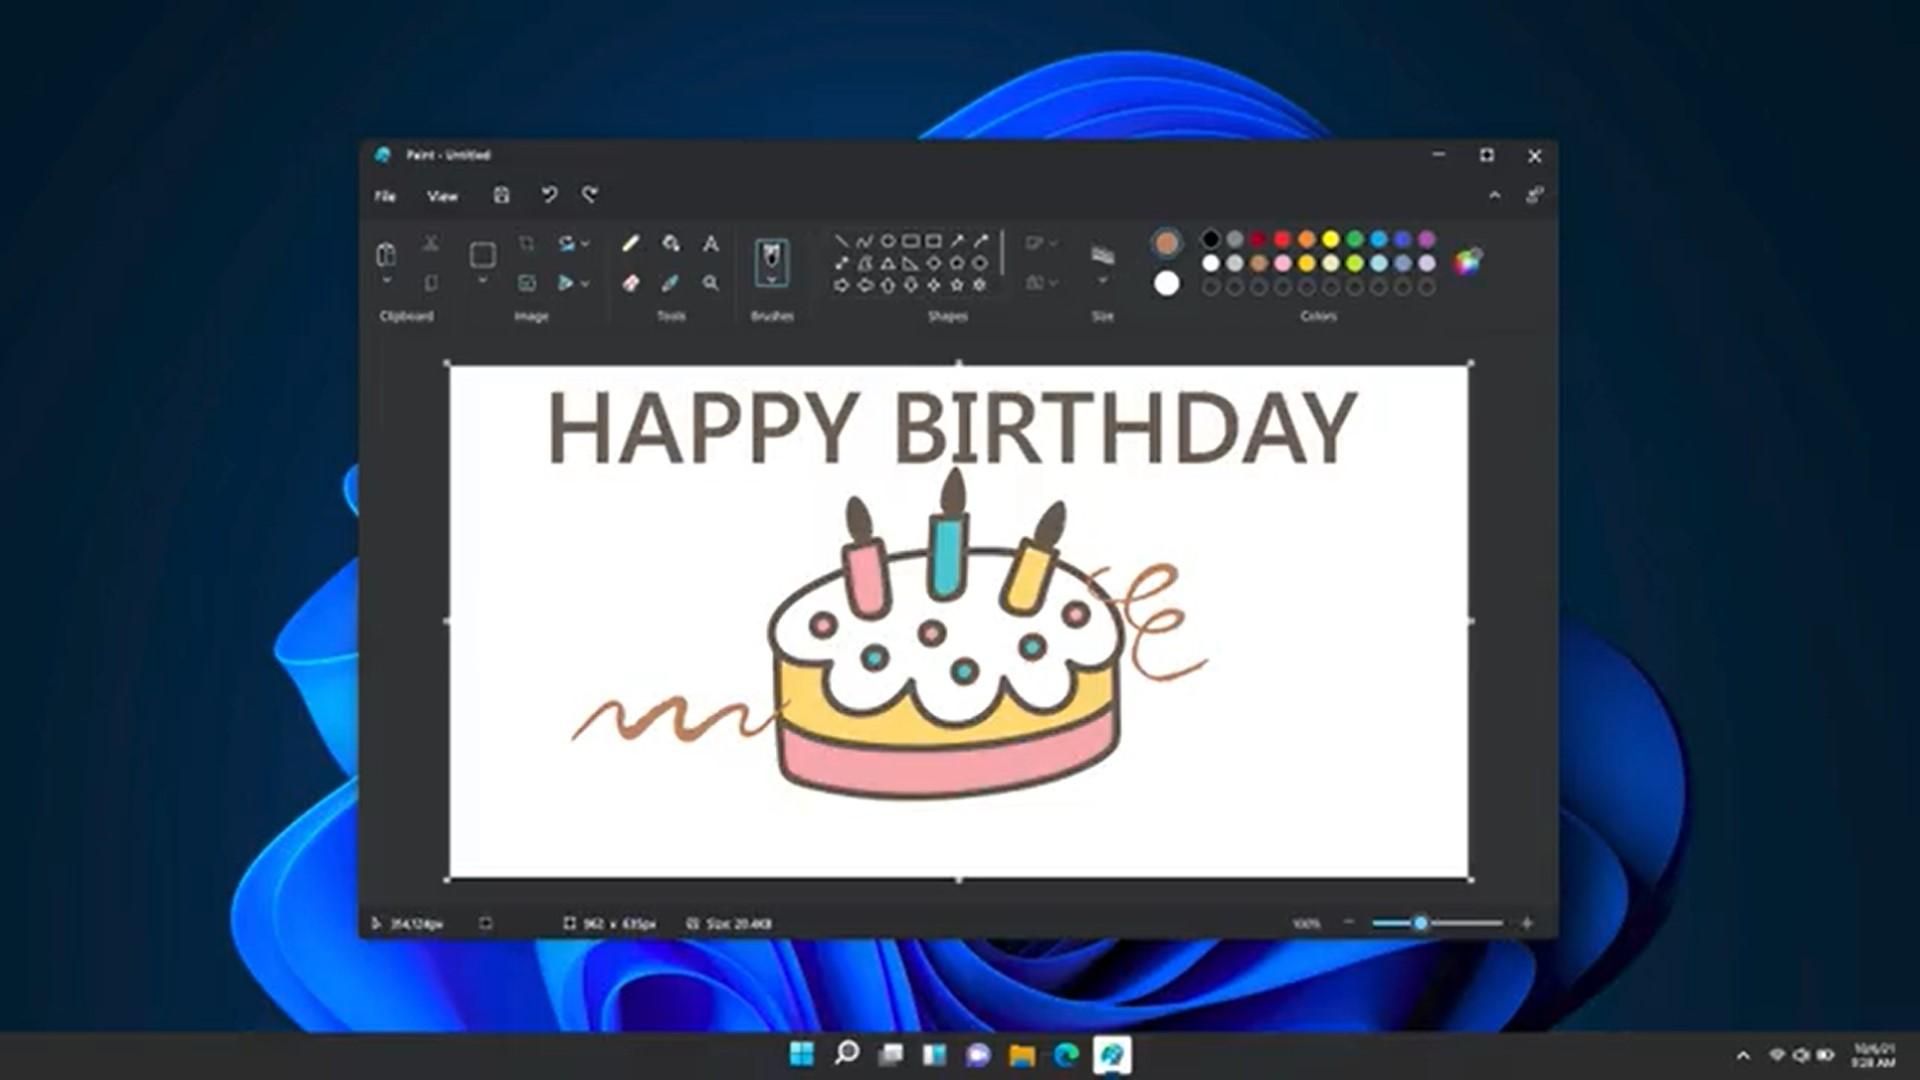Image resolution: width=1920 pixels, height=1080 pixels.
Task: Select the Fill with color tool
Action: pyautogui.click(x=671, y=243)
